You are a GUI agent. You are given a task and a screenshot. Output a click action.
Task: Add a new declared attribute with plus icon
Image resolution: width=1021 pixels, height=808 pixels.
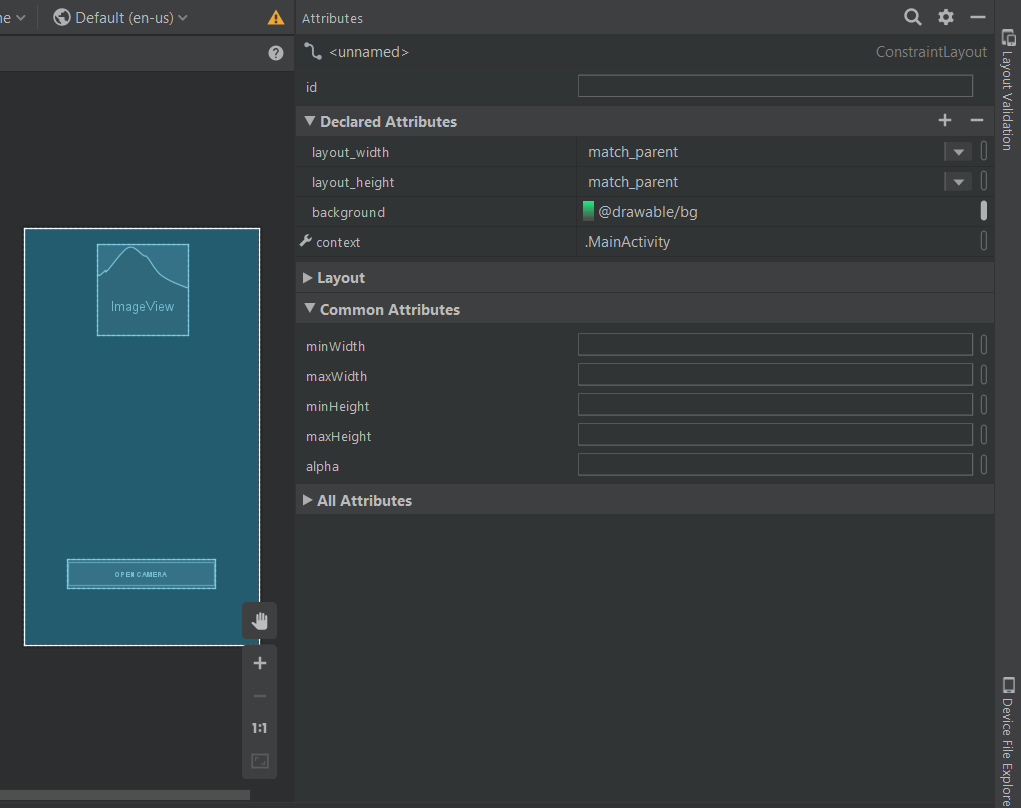pyautogui.click(x=944, y=120)
